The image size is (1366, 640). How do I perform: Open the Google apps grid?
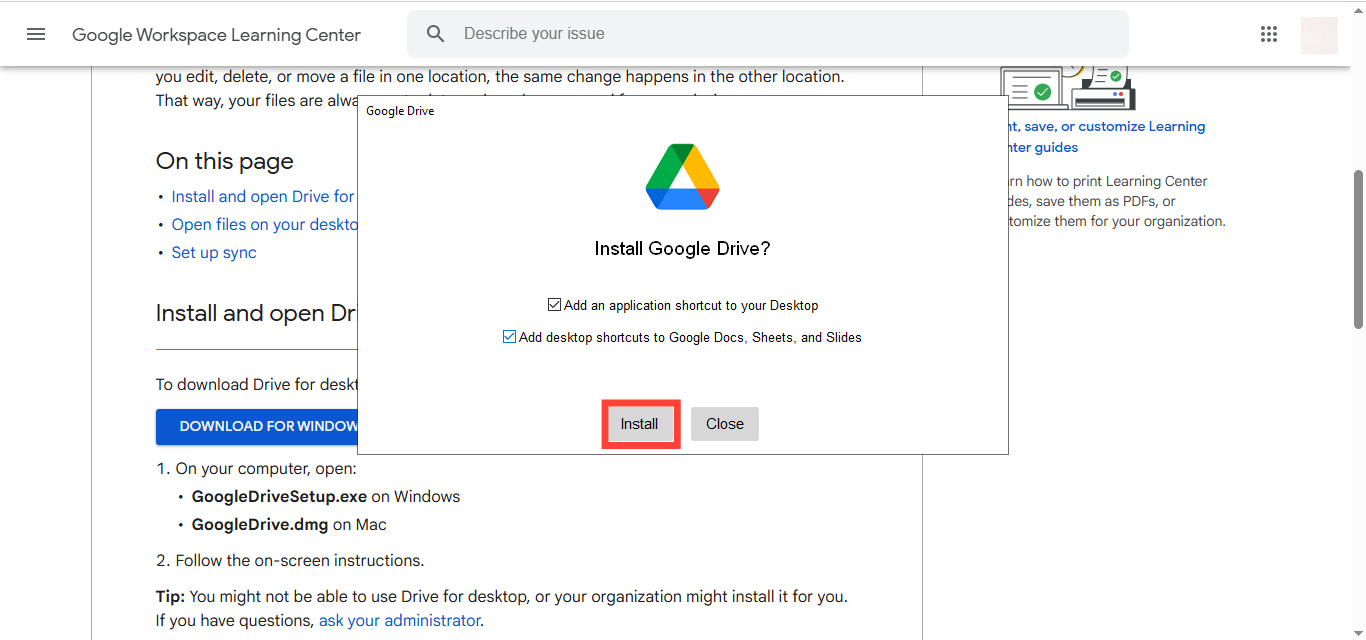(1269, 34)
